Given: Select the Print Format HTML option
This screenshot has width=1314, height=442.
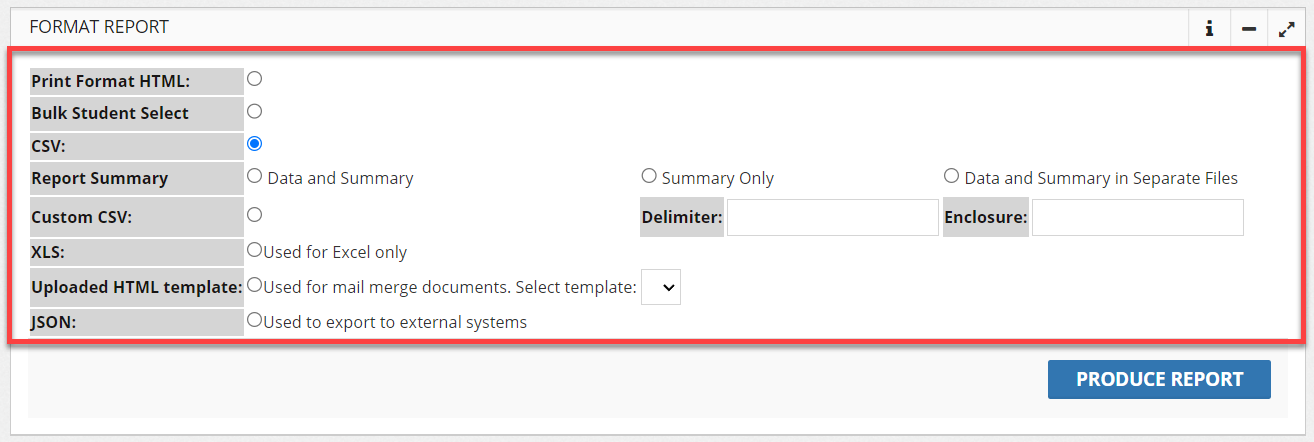Looking at the screenshot, I should [255, 79].
